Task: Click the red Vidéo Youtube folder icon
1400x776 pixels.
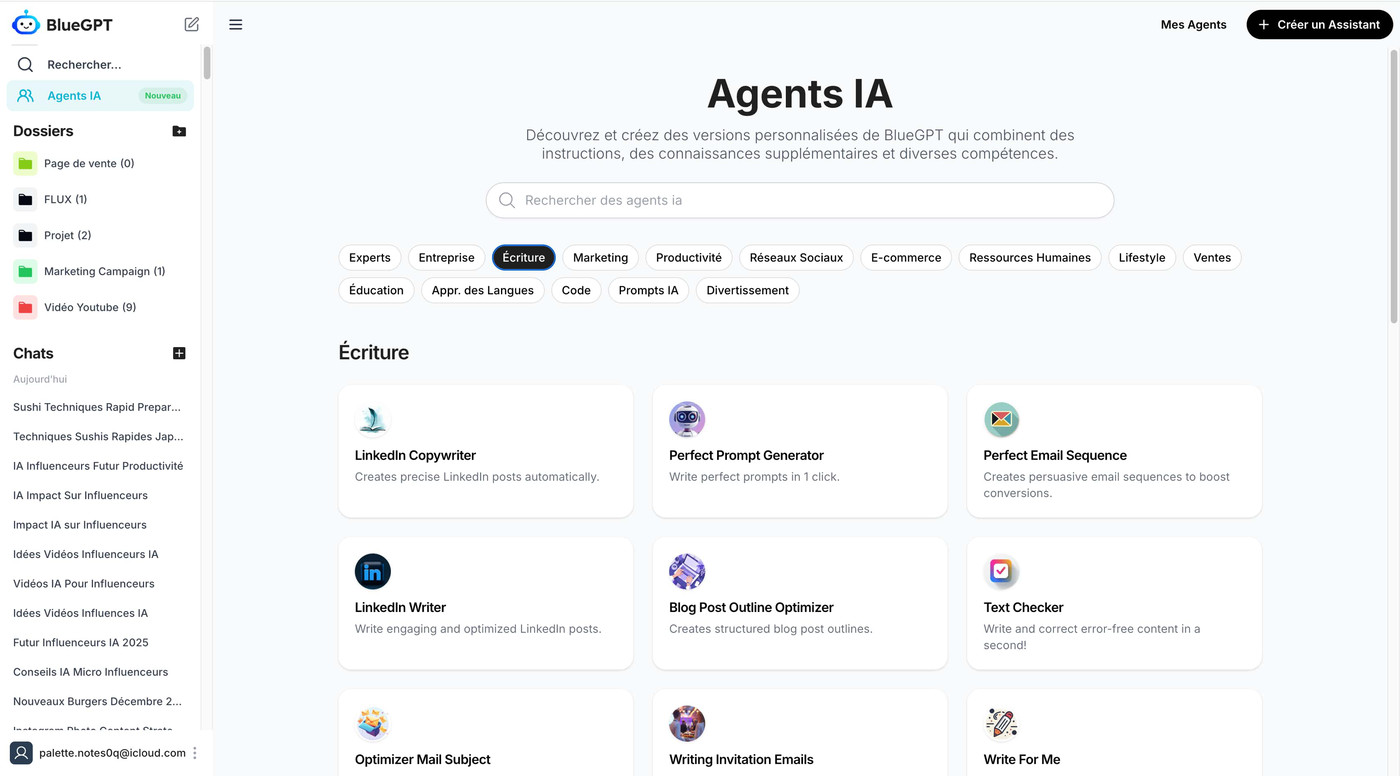Action: pos(25,307)
